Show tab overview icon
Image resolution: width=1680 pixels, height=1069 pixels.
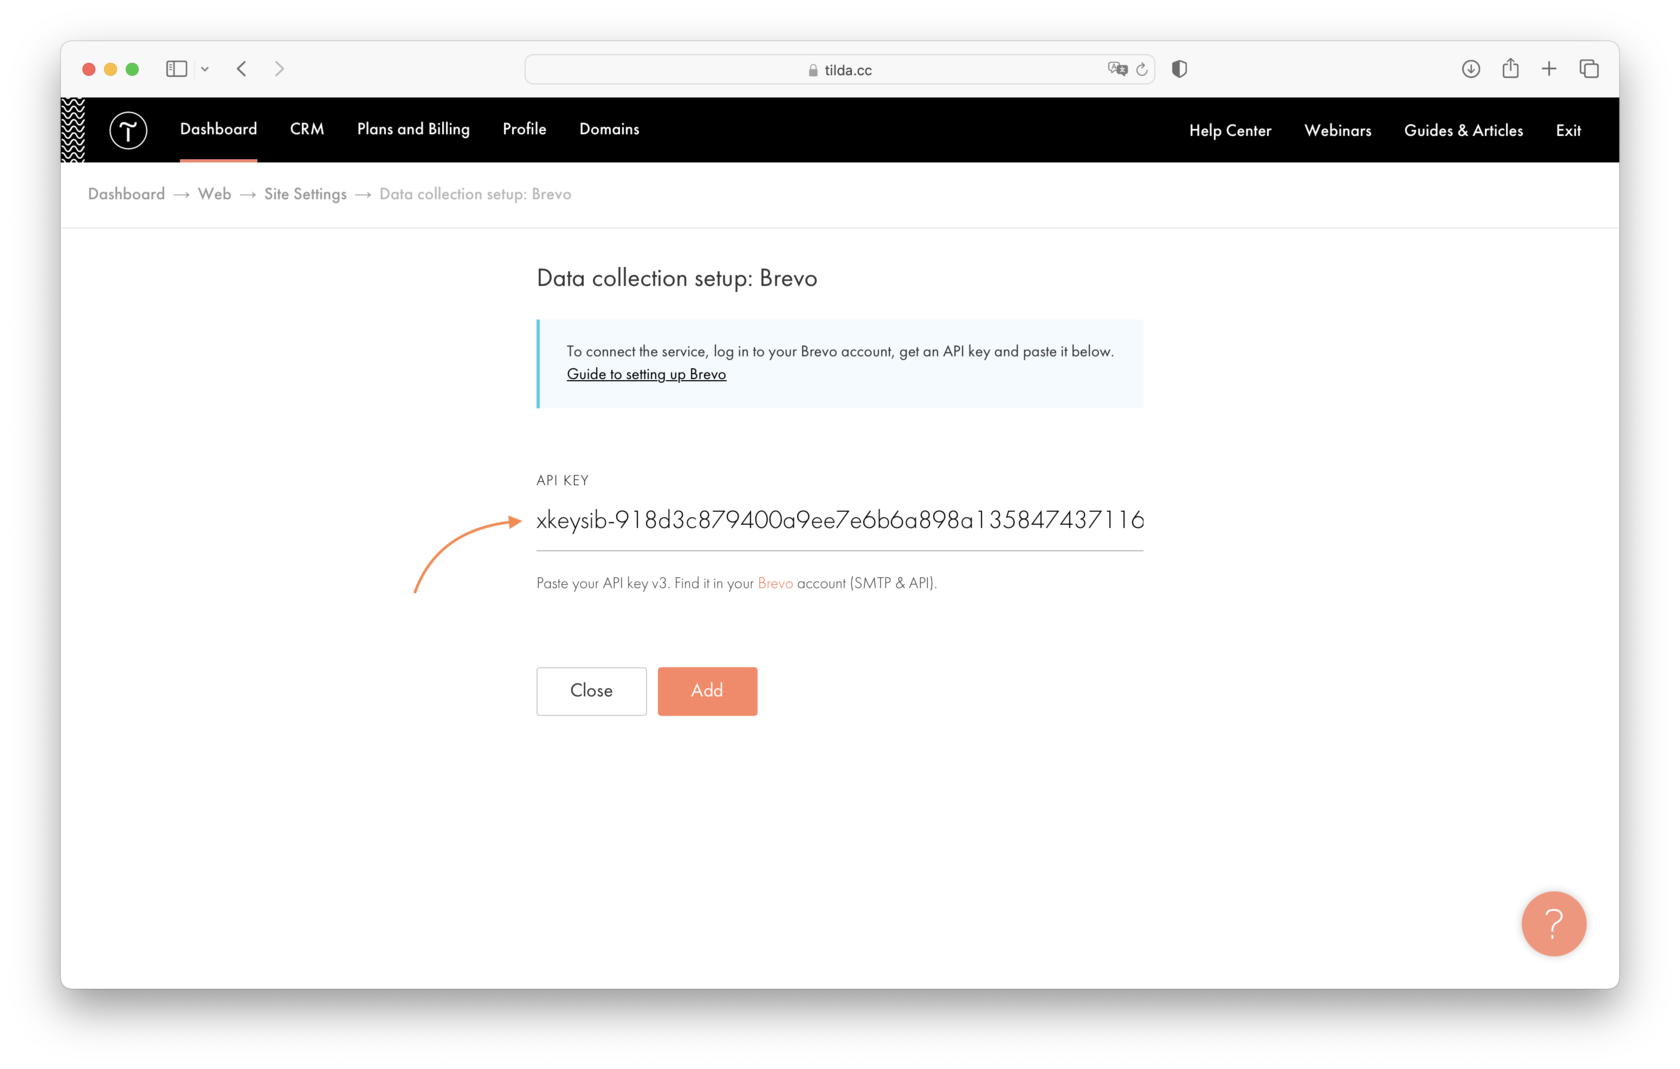[1589, 69]
